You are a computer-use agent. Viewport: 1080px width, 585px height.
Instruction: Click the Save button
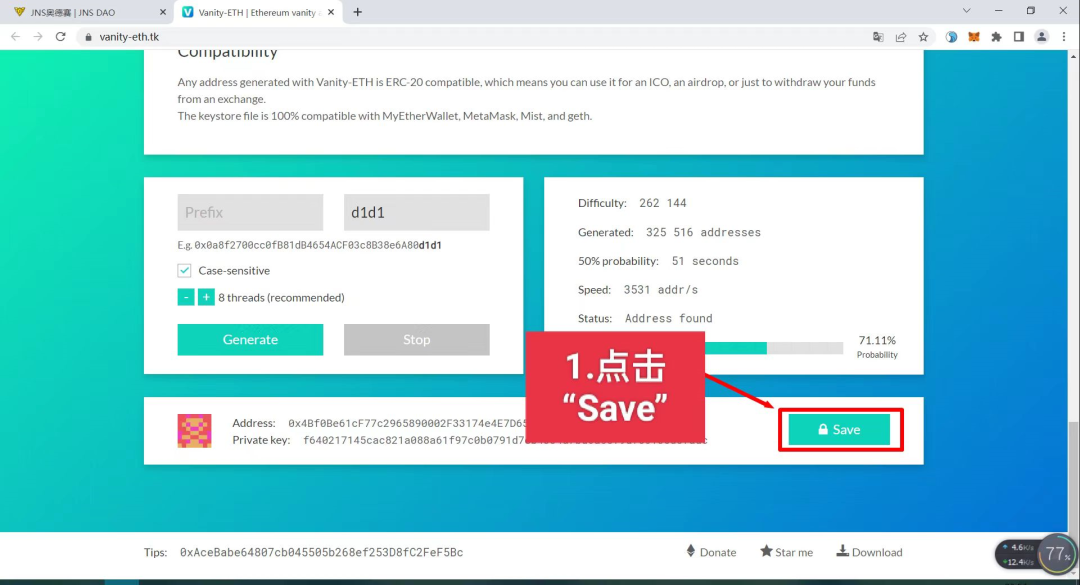839,429
